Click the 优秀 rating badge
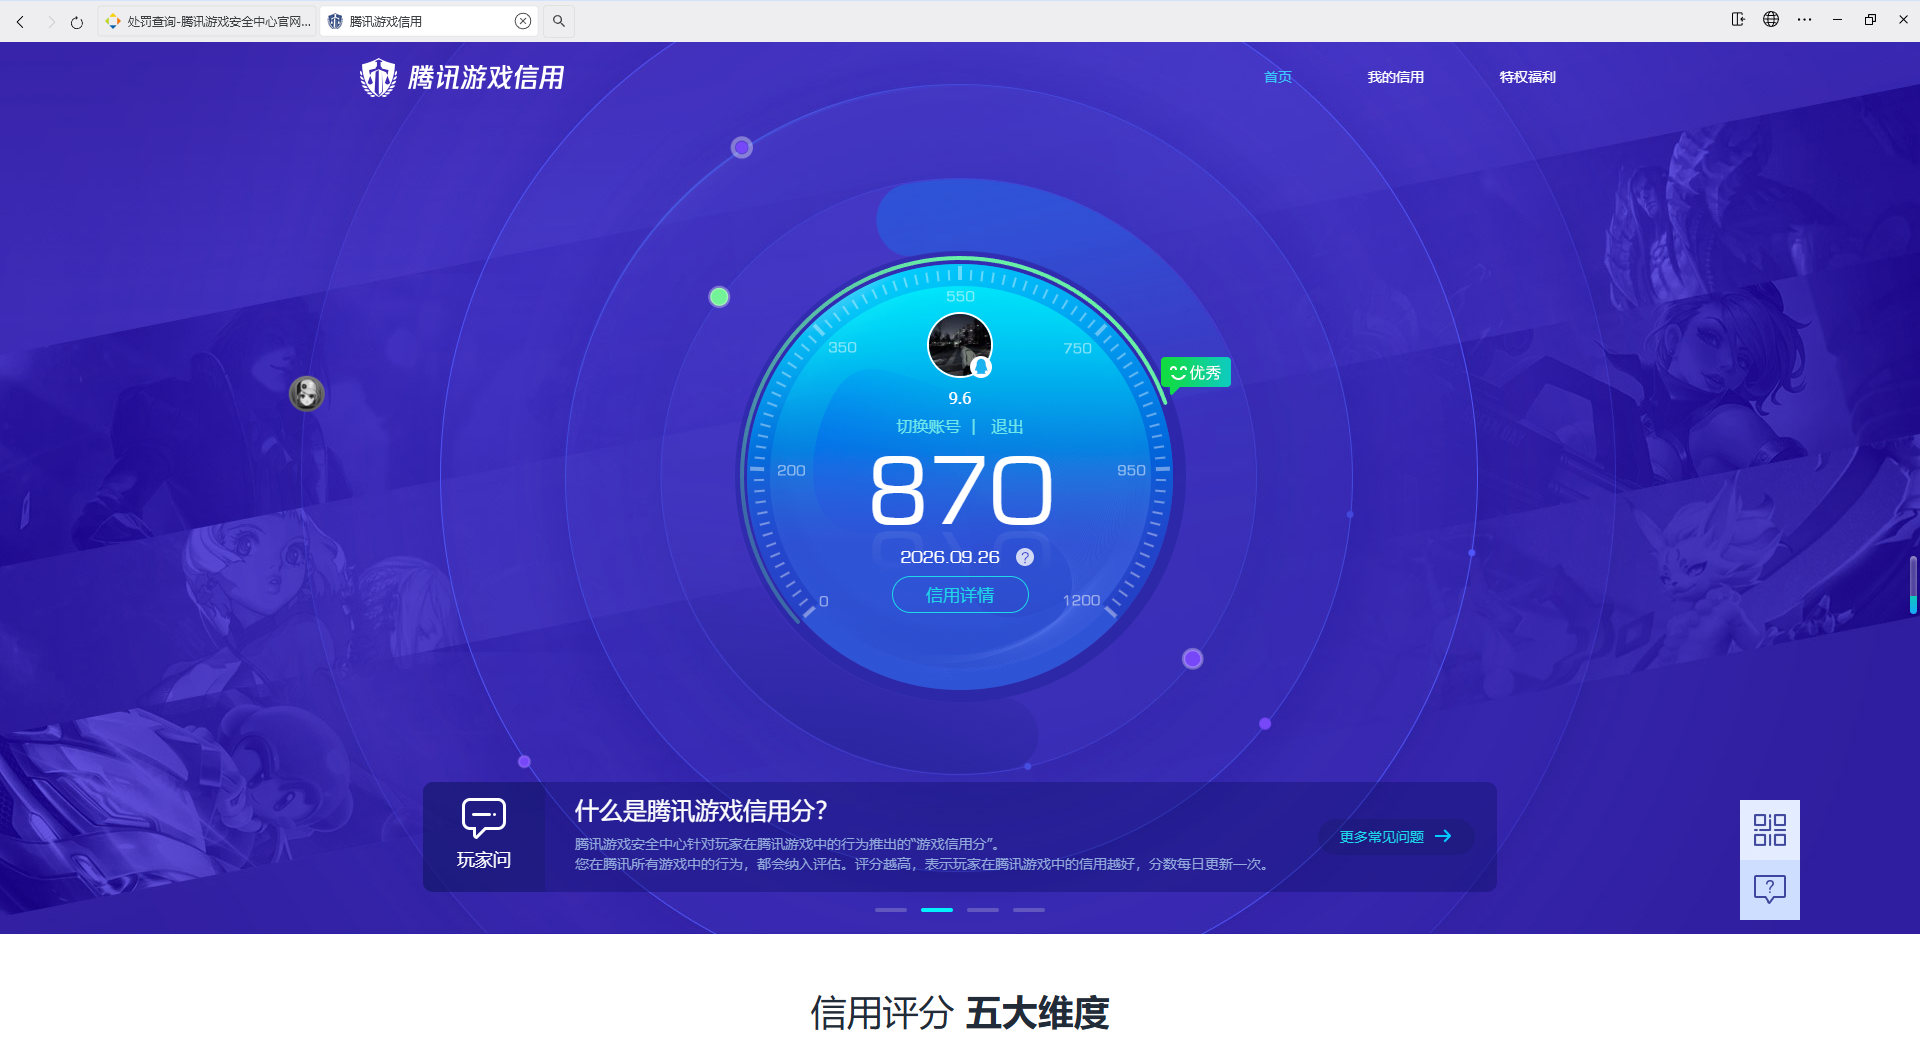The width and height of the screenshot is (1920, 1040). point(1196,373)
